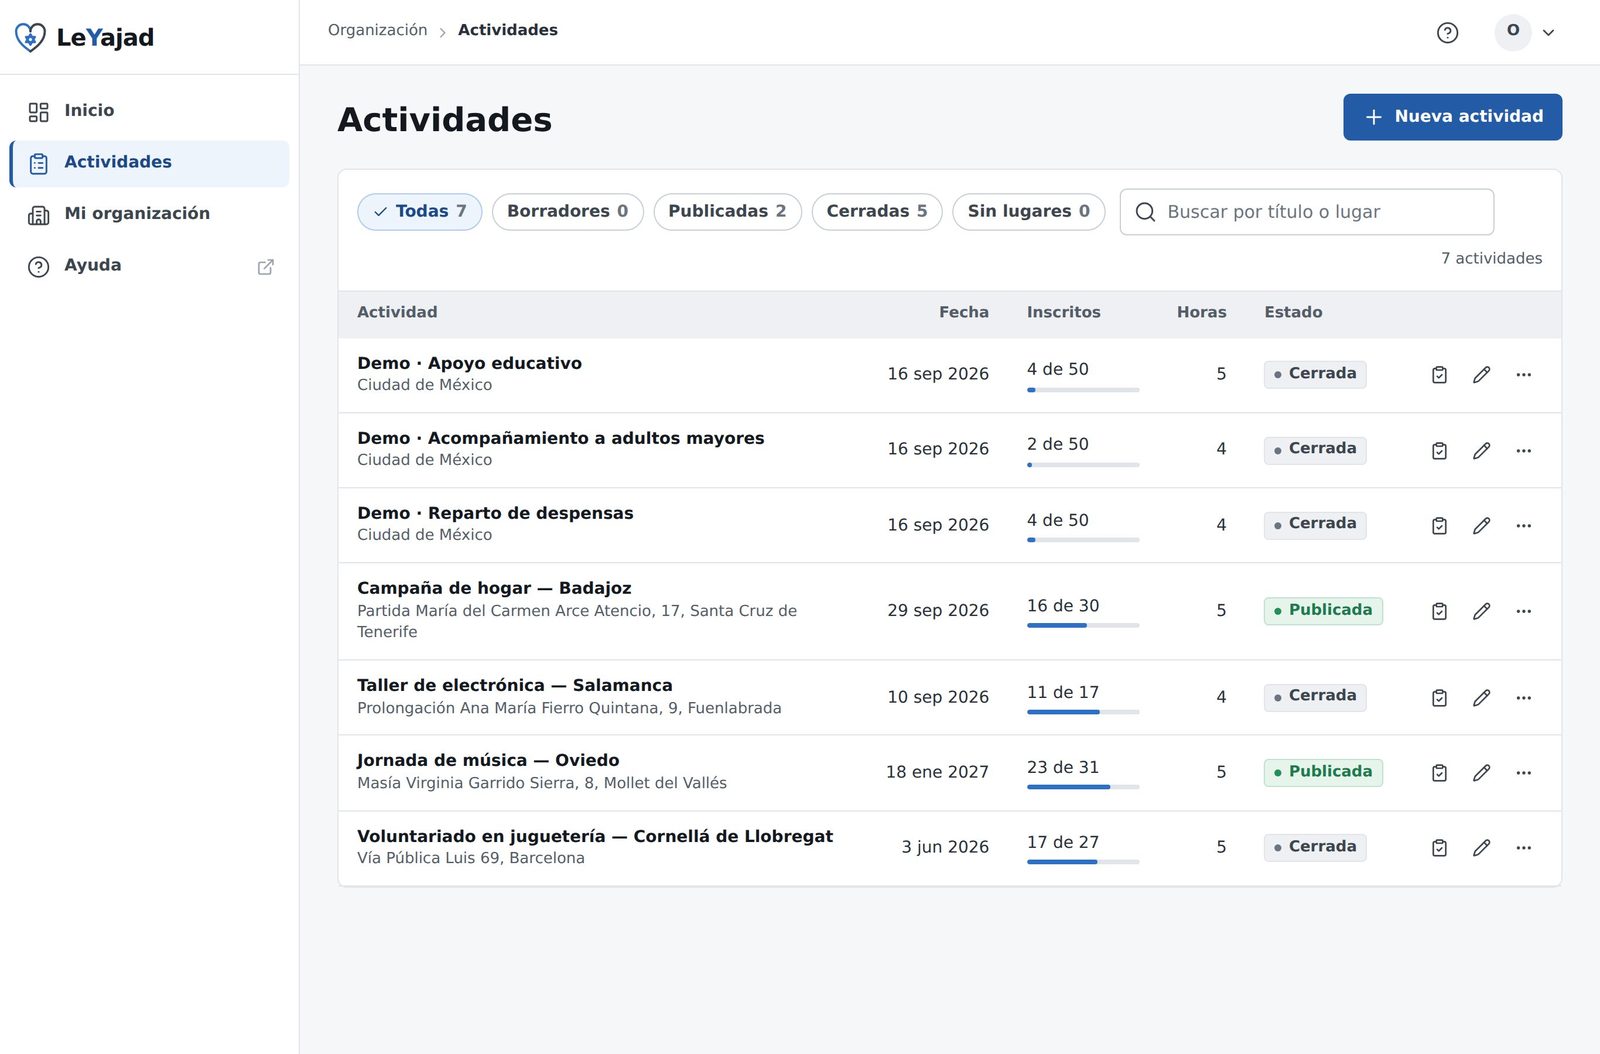
Task: Filter by Borradores
Action: pyautogui.click(x=567, y=211)
